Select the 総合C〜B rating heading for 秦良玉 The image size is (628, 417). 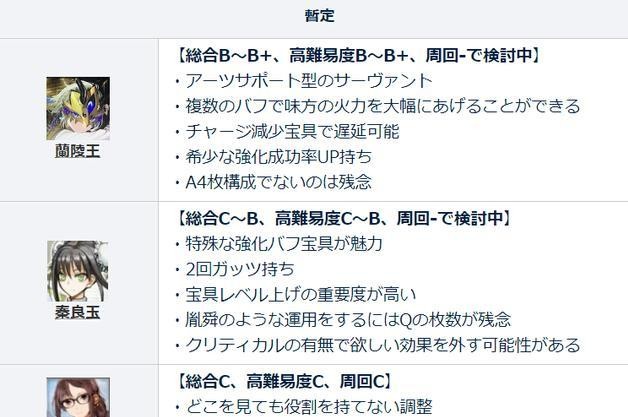point(344,218)
